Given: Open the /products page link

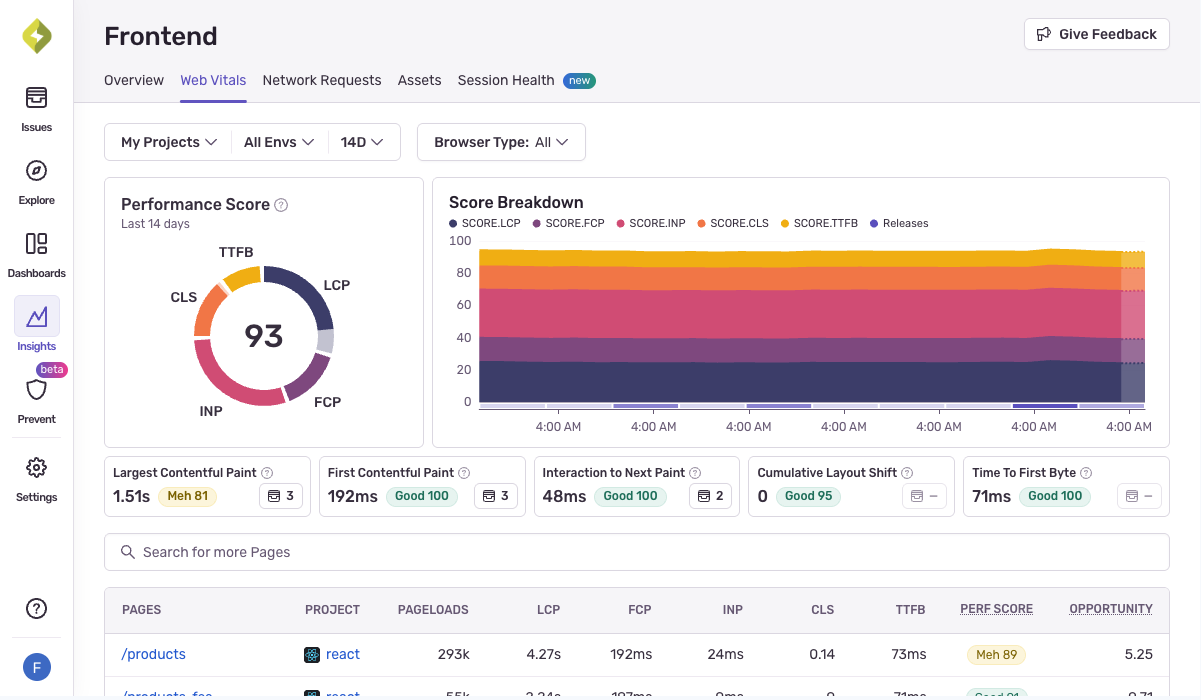Looking at the screenshot, I should tap(153, 654).
